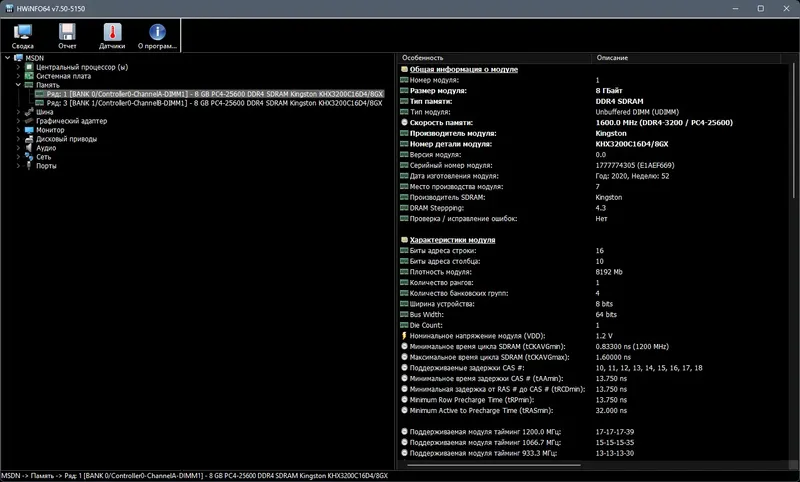Click the status bar path text

coord(194,475)
